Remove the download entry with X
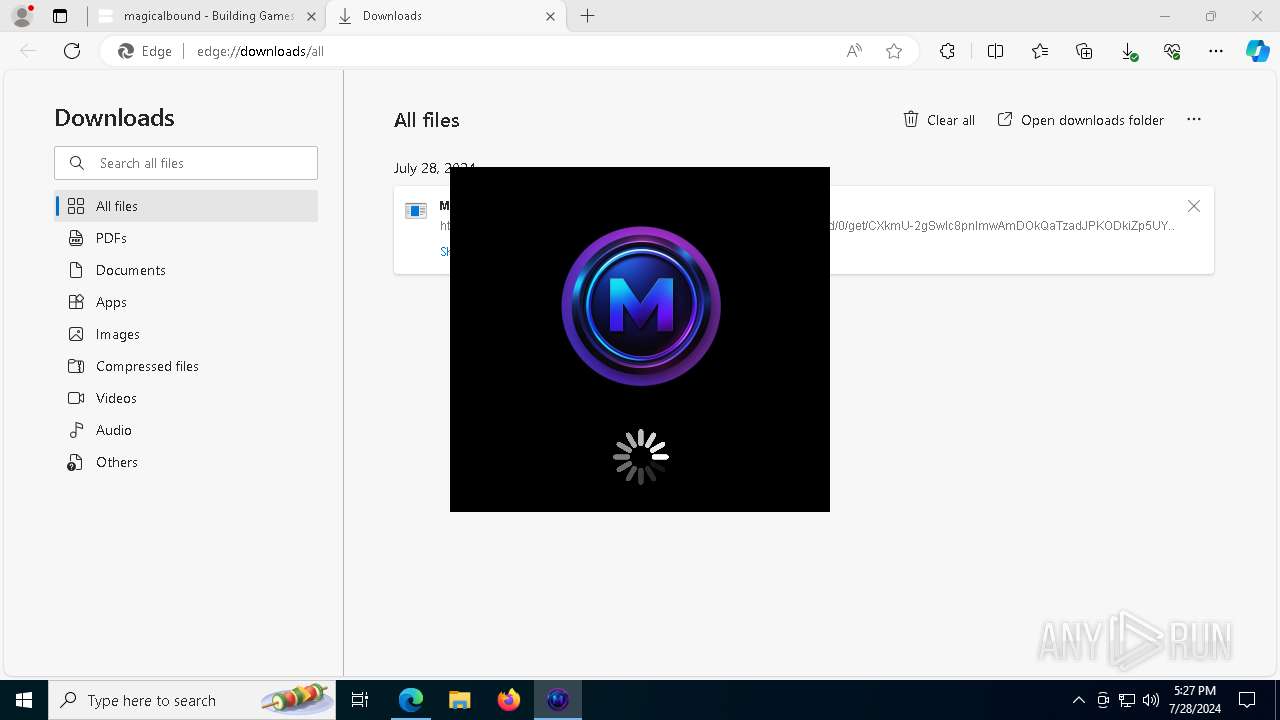The image size is (1280, 720). click(x=1194, y=206)
